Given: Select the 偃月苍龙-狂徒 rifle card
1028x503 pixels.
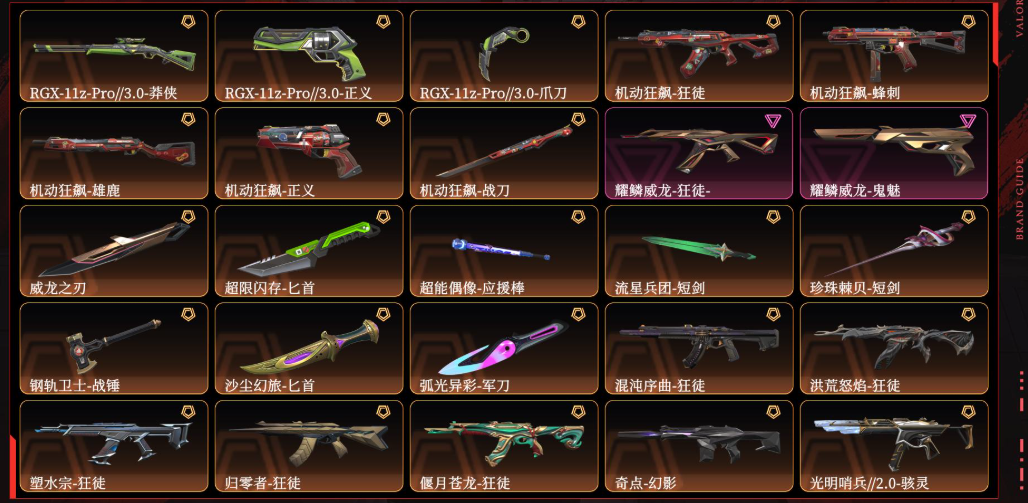Looking at the screenshot, I should [504, 446].
